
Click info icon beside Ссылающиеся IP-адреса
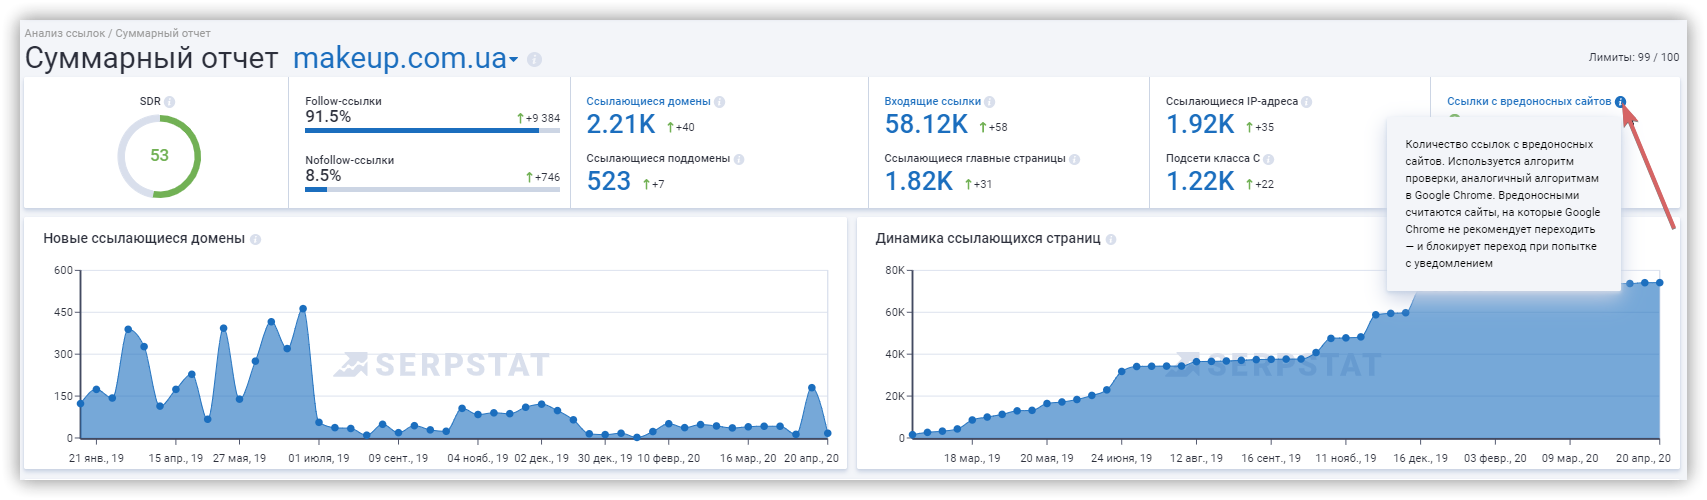(x=1307, y=102)
